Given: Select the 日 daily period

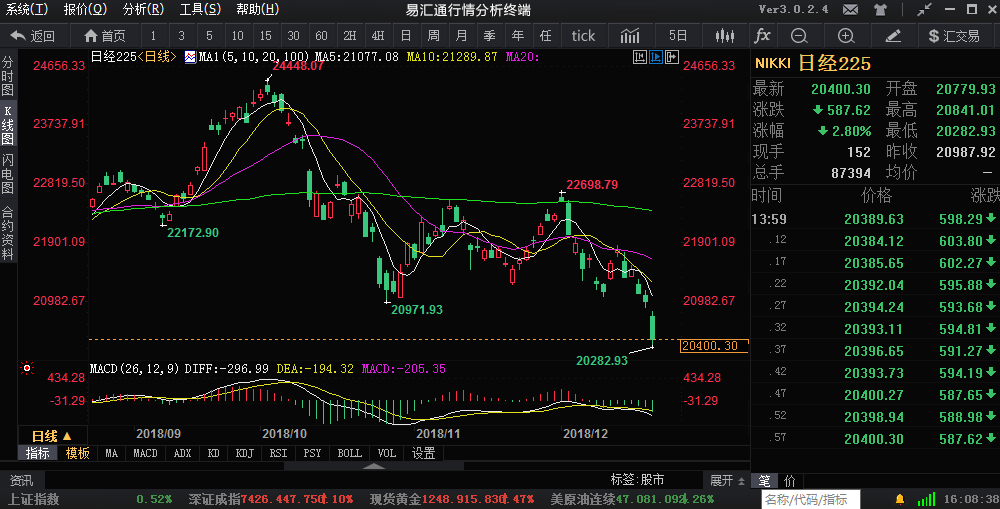Looking at the screenshot, I should (406, 36).
